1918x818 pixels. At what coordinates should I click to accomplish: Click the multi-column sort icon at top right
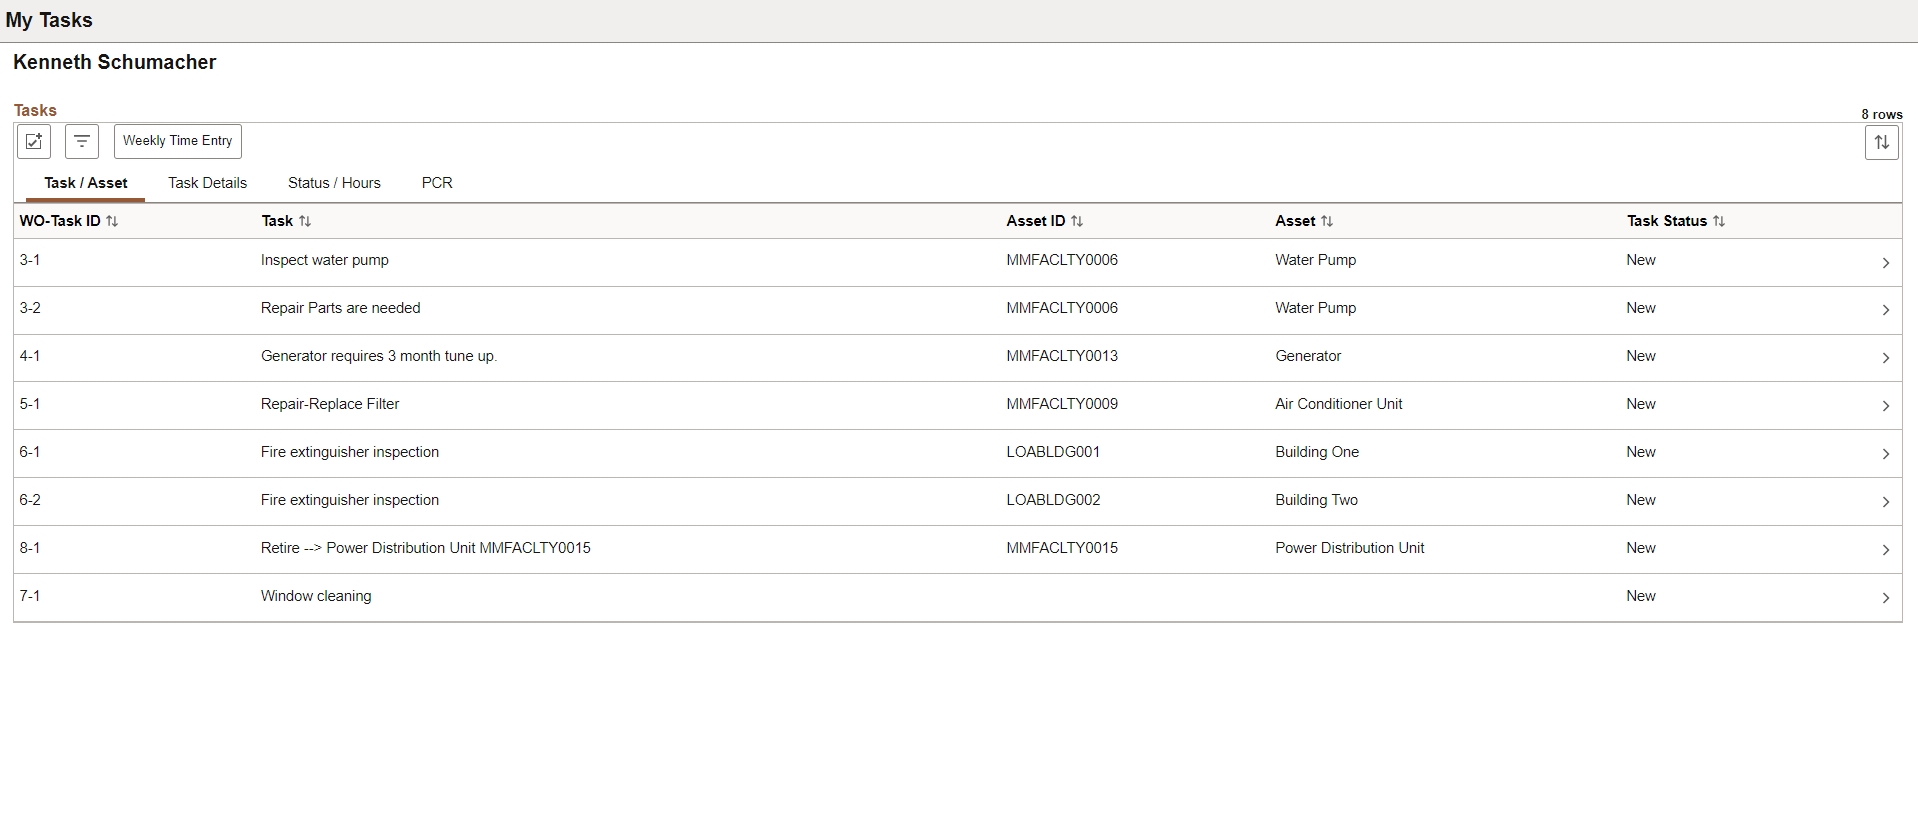click(1881, 142)
